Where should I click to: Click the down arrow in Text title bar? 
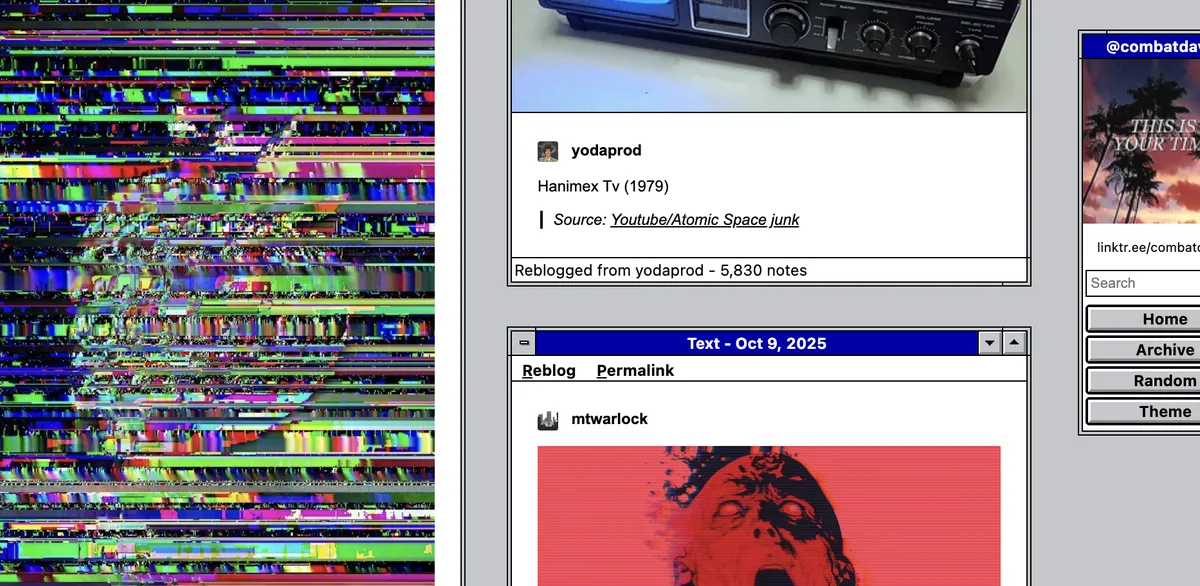(989, 344)
